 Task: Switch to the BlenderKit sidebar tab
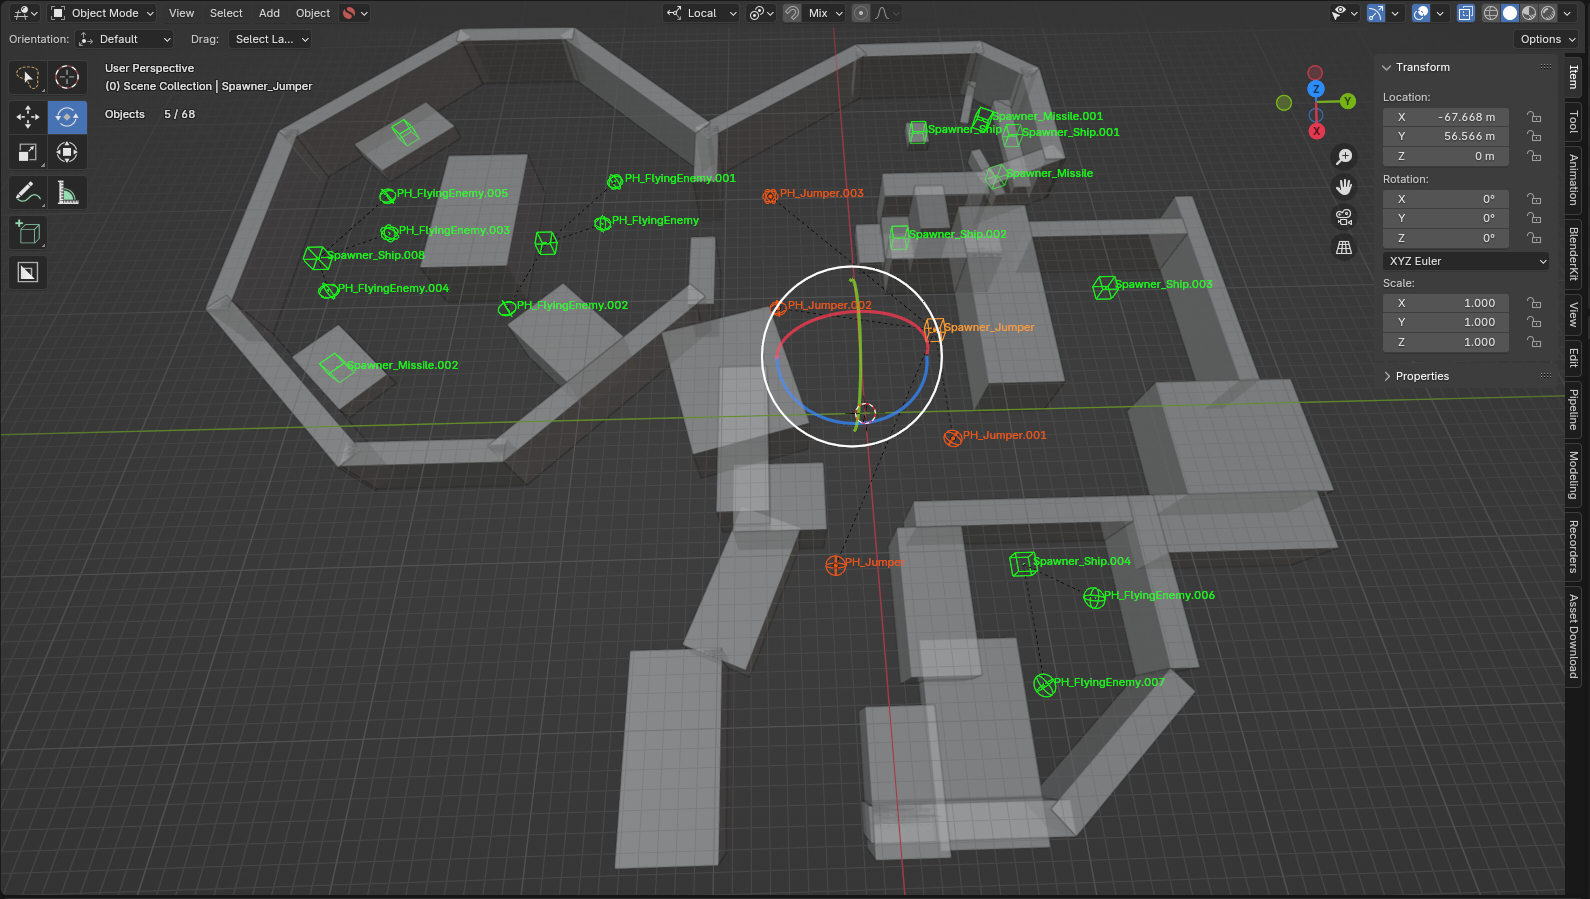(1574, 254)
